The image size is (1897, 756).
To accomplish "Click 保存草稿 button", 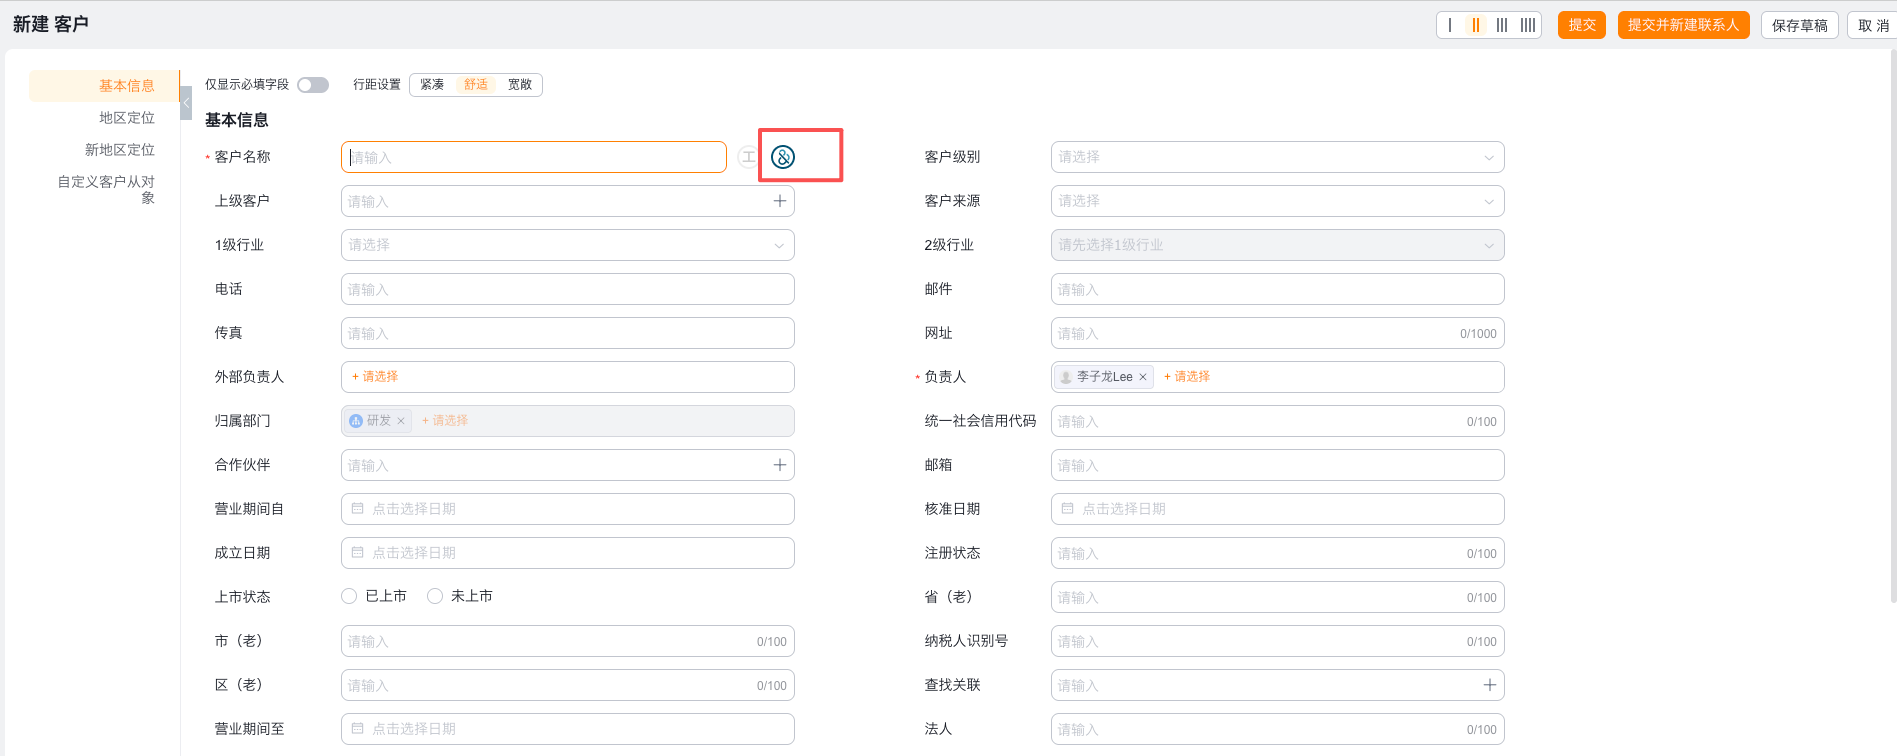I will (x=1799, y=25).
